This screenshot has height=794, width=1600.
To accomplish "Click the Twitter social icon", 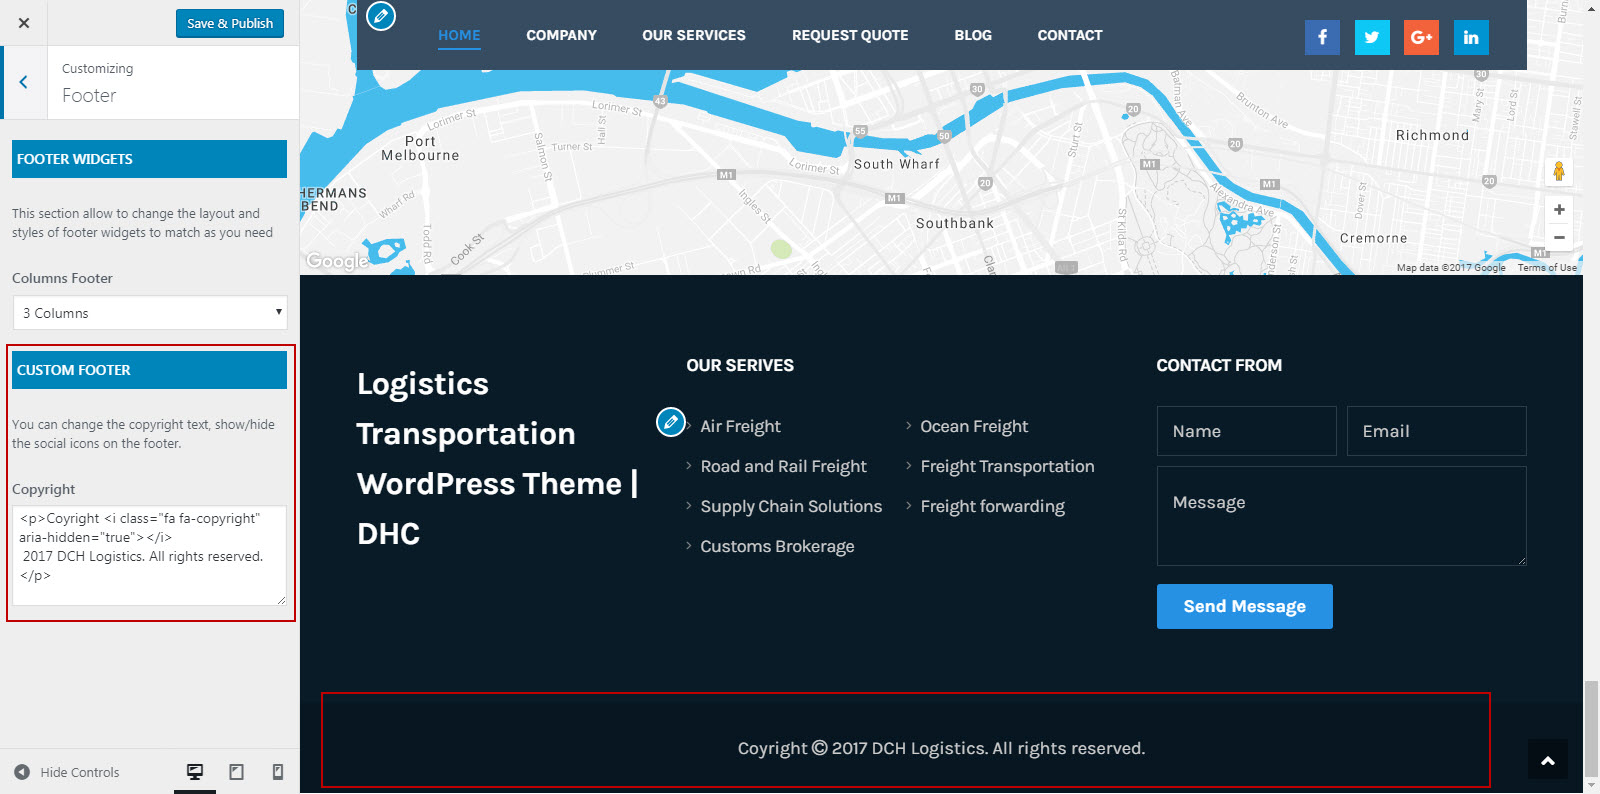I will click(1372, 37).
